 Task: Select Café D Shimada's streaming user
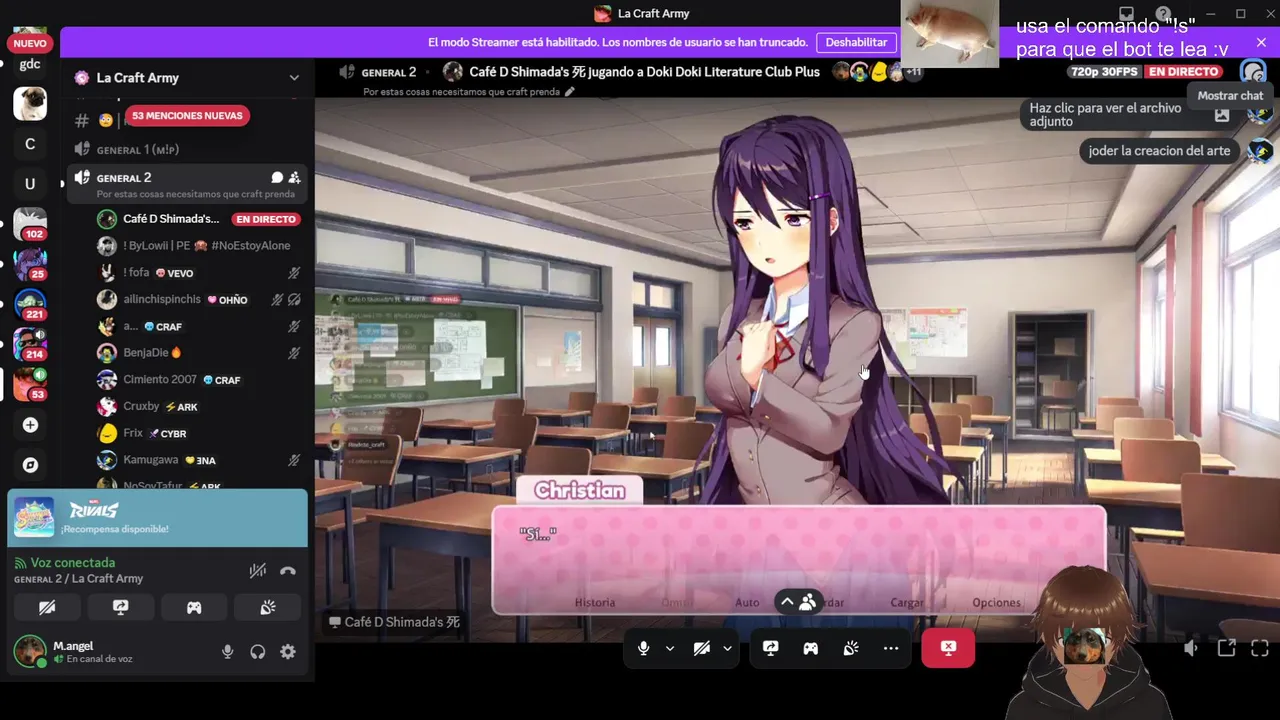point(198,219)
